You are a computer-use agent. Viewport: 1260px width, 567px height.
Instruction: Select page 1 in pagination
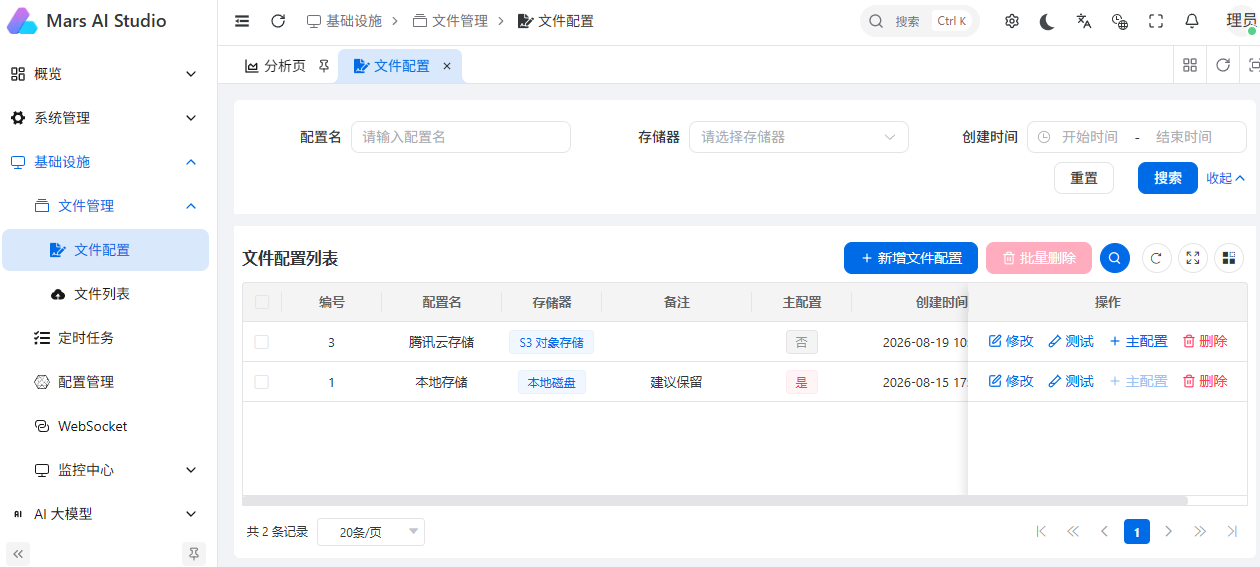[x=1136, y=532]
